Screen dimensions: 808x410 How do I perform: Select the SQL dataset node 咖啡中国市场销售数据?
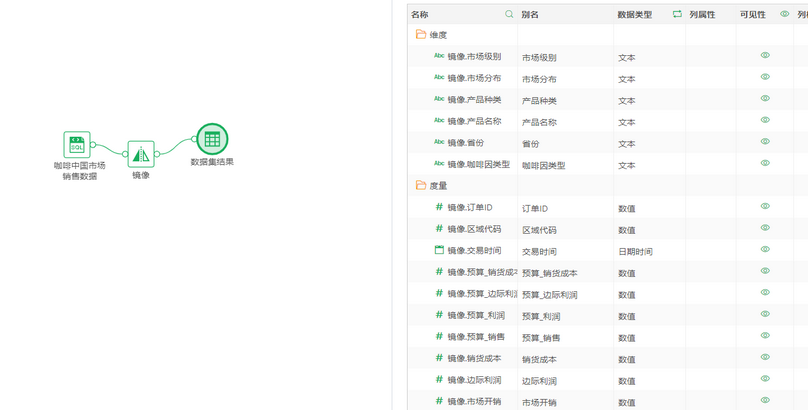click(77, 144)
